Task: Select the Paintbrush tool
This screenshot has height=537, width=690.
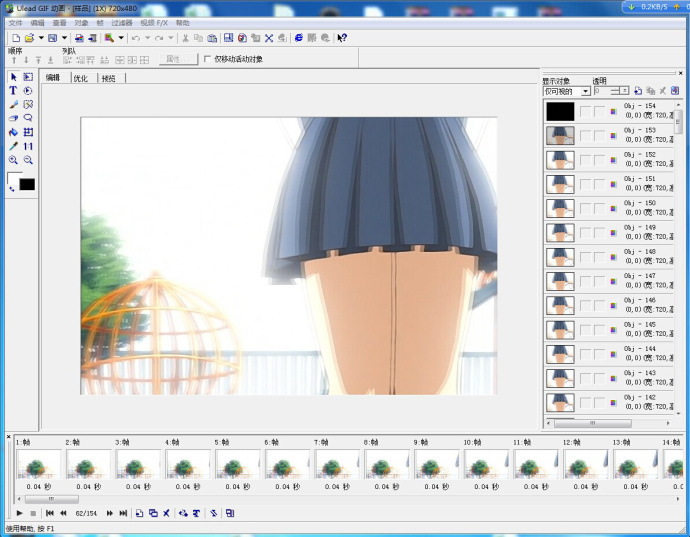Action: pos(13,105)
